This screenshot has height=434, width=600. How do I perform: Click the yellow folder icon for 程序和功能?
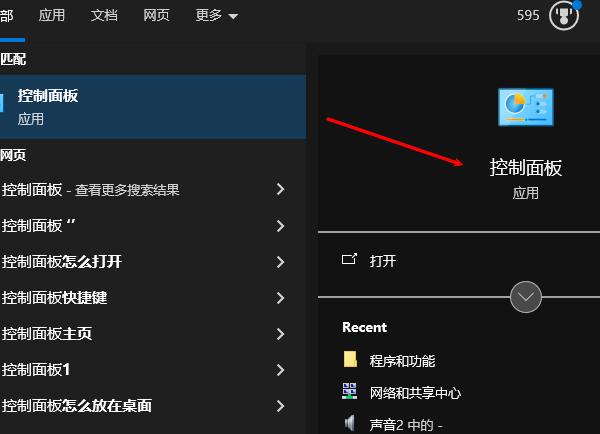pos(350,360)
